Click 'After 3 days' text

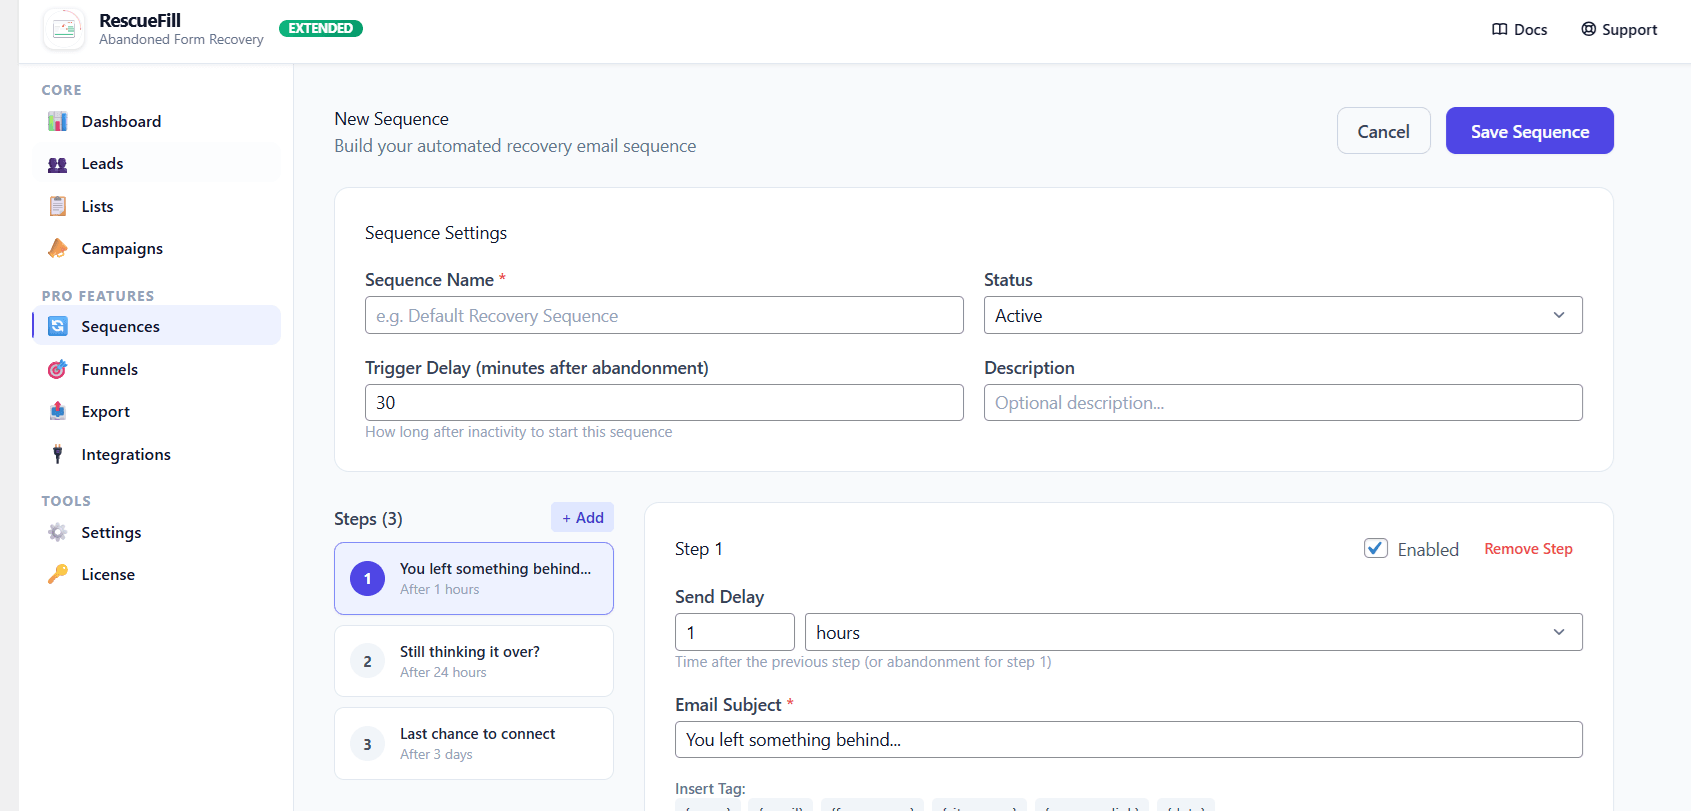[436, 754]
